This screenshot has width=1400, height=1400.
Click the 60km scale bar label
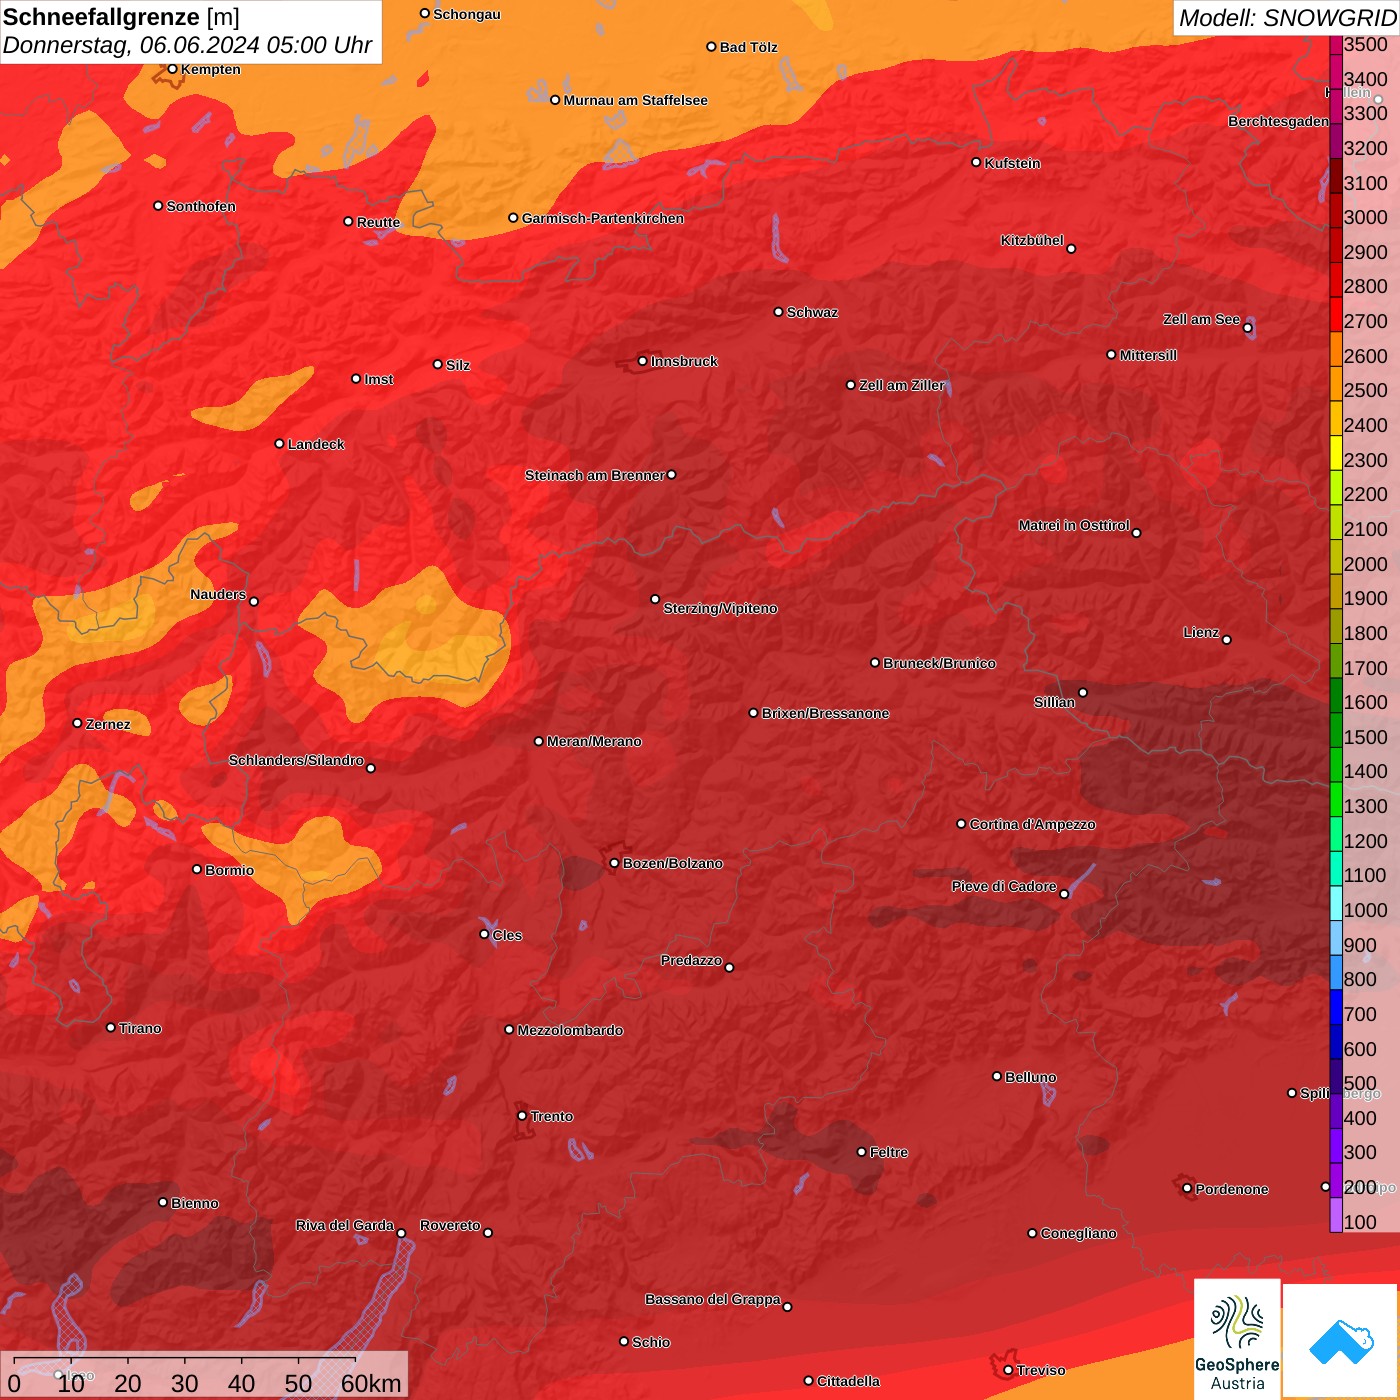point(371,1383)
